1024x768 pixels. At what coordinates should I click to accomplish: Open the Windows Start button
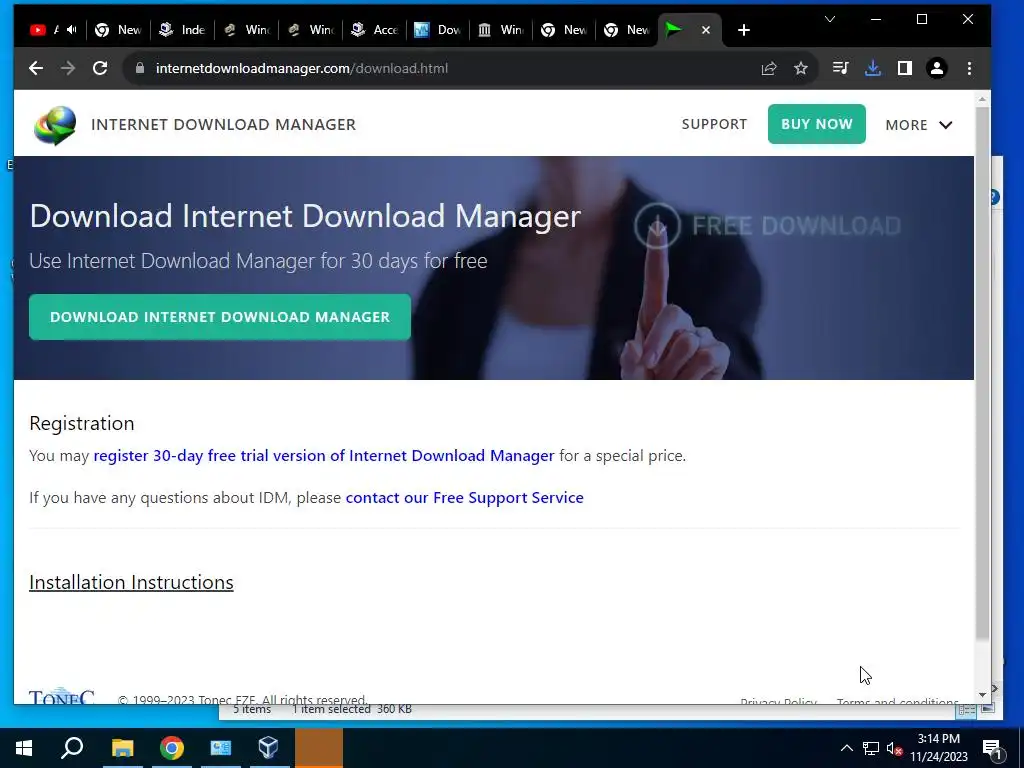click(x=24, y=748)
